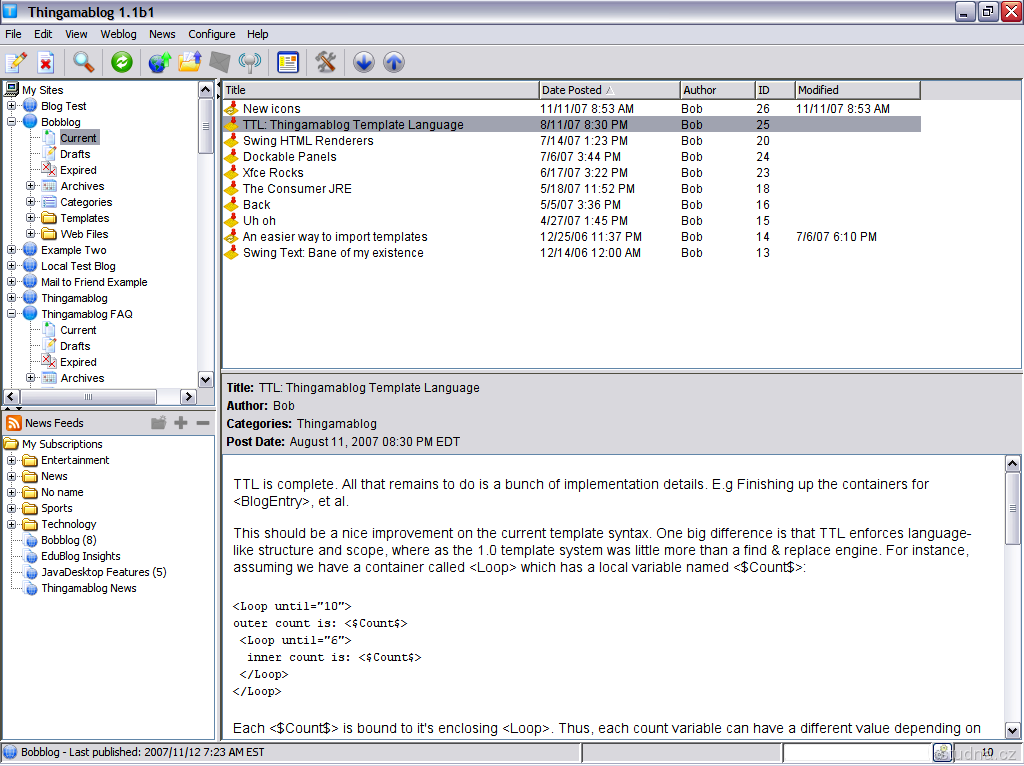Click the delete entry red X icon
1024x766 pixels.
(x=46, y=62)
